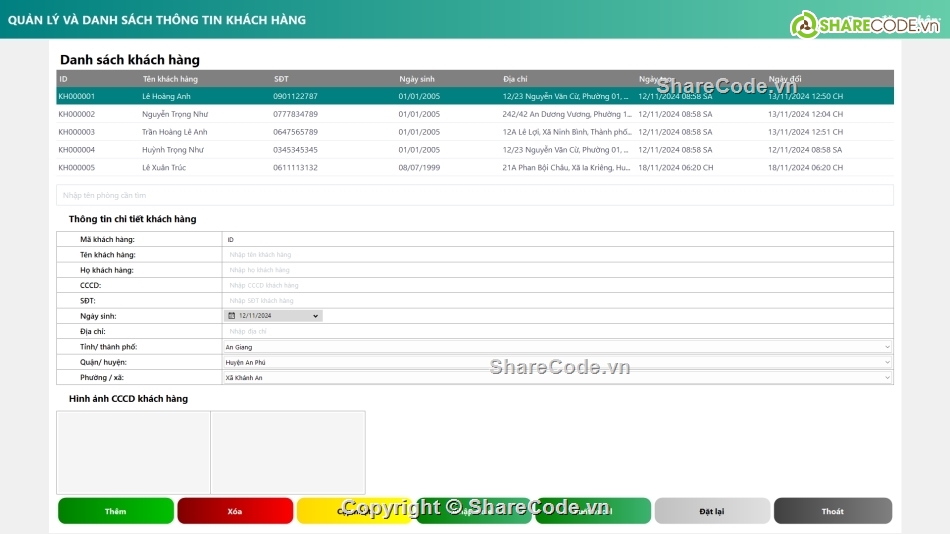Select row KH000001
Viewport: 950px width, 534px height.
pyautogui.click(x=475, y=96)
